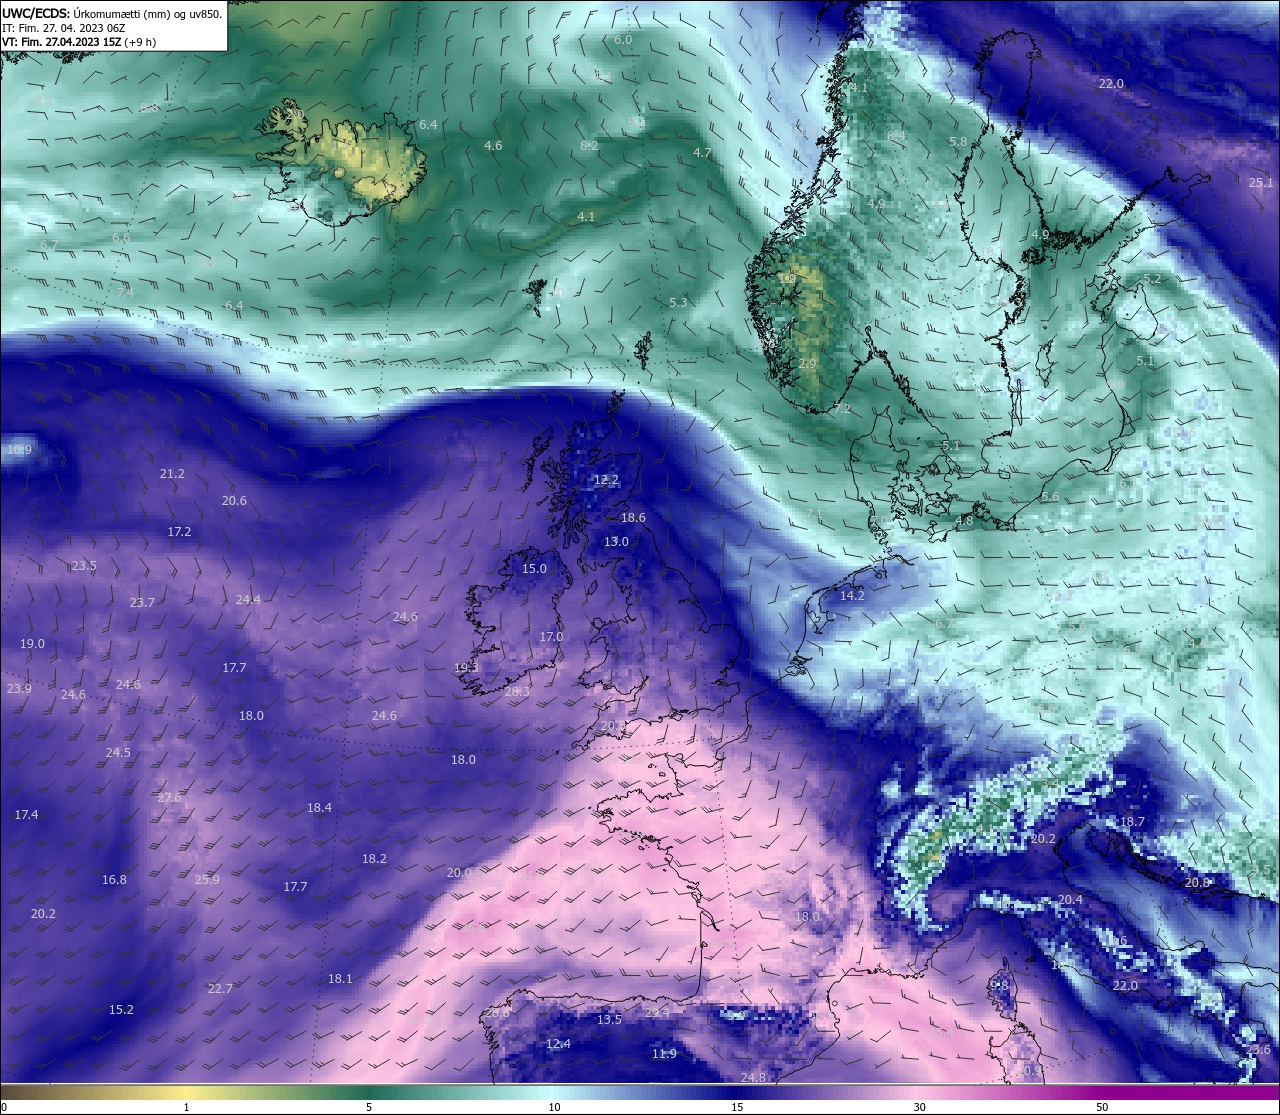Click the value 18.2 on the map
The width and height of the screenshot is (1280, 1115).
tap(374, 859)
